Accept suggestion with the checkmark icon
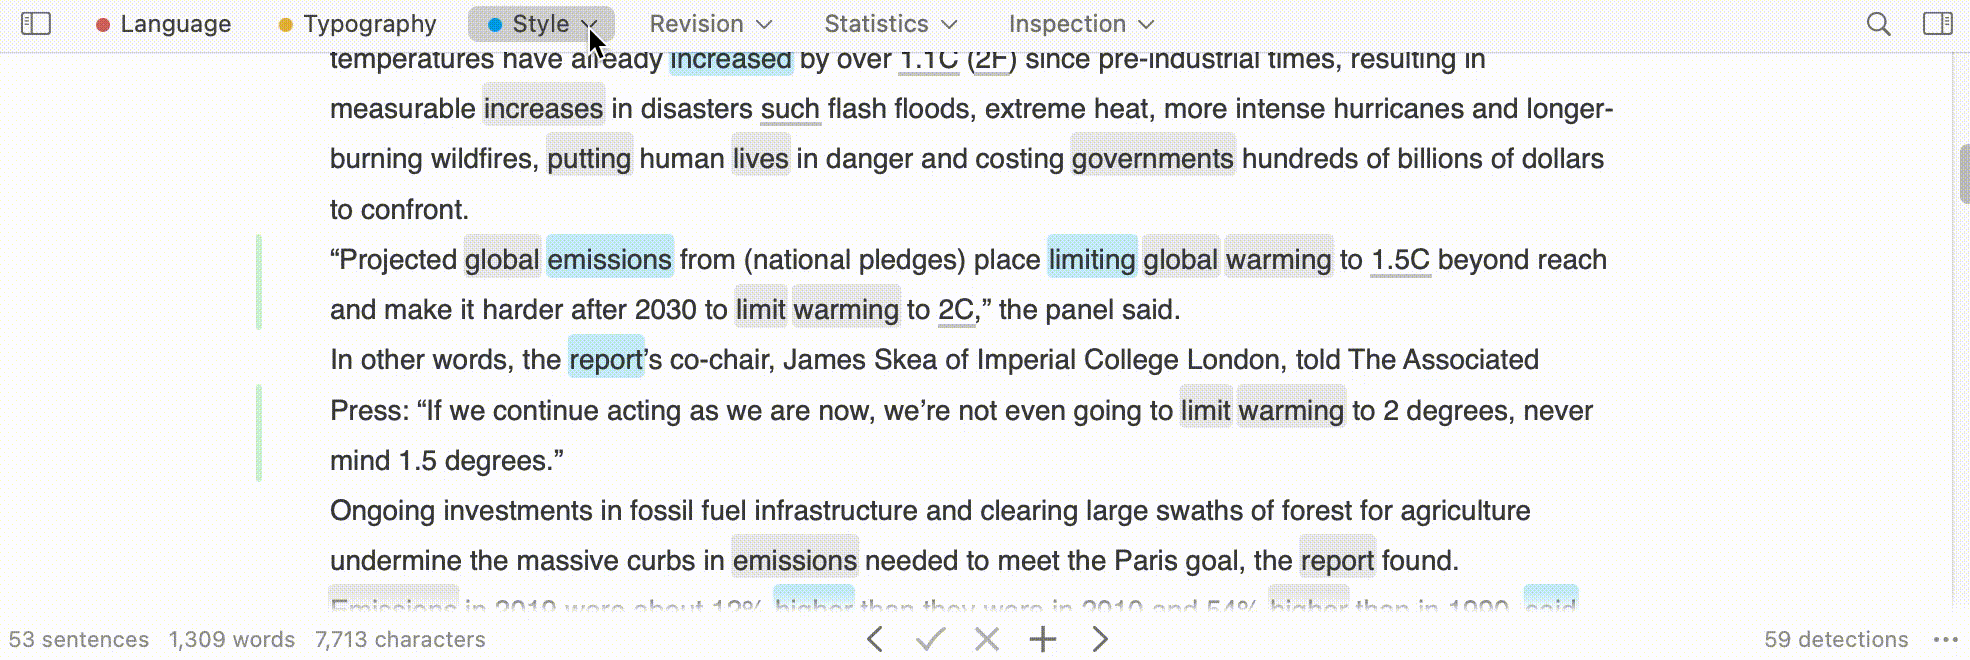Viewport: 1970px width, 660px height. point(931,639)
